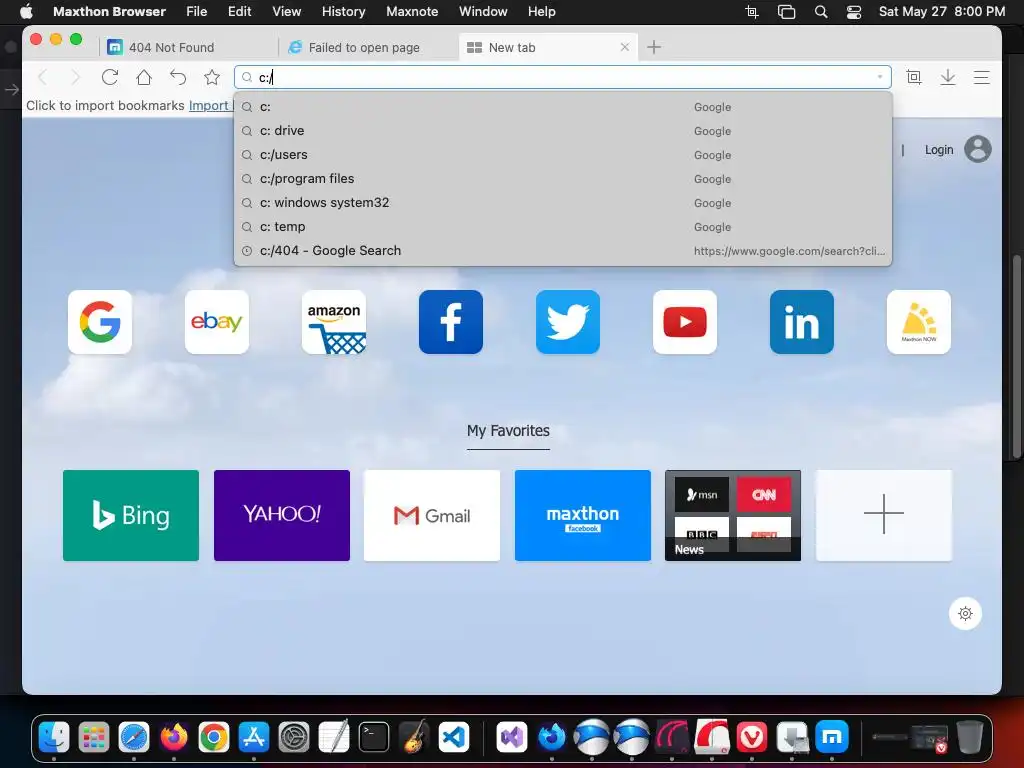
Task: Launch Visual Studio Code from the Dock
Action: click(454, 737)
